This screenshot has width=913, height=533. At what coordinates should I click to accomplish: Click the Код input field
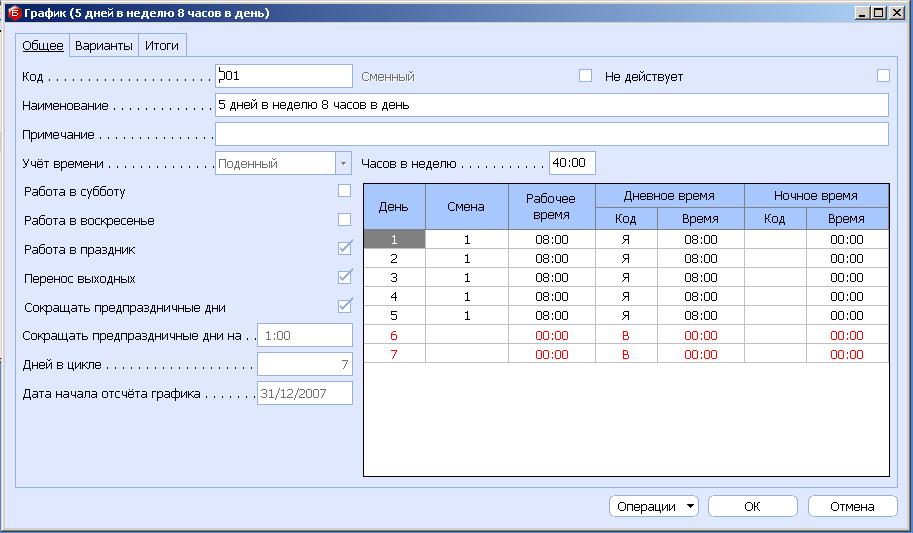click(284, 76)
